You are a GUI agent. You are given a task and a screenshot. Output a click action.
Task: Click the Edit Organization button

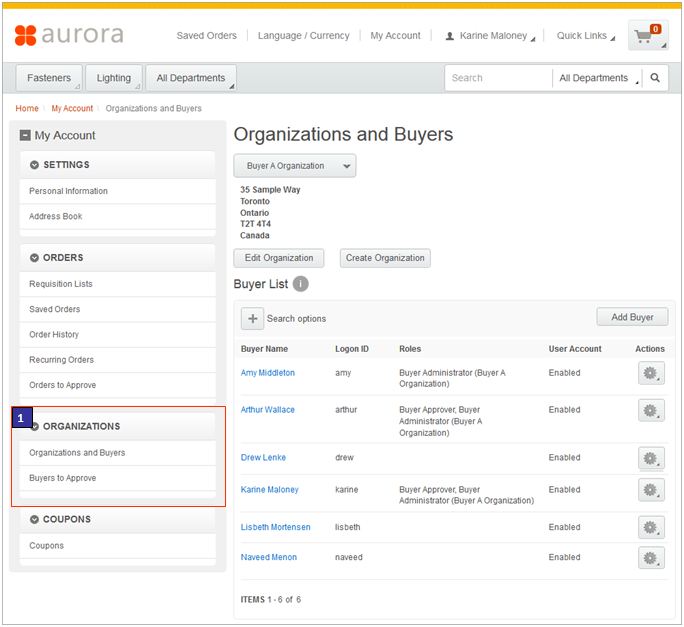279,258
